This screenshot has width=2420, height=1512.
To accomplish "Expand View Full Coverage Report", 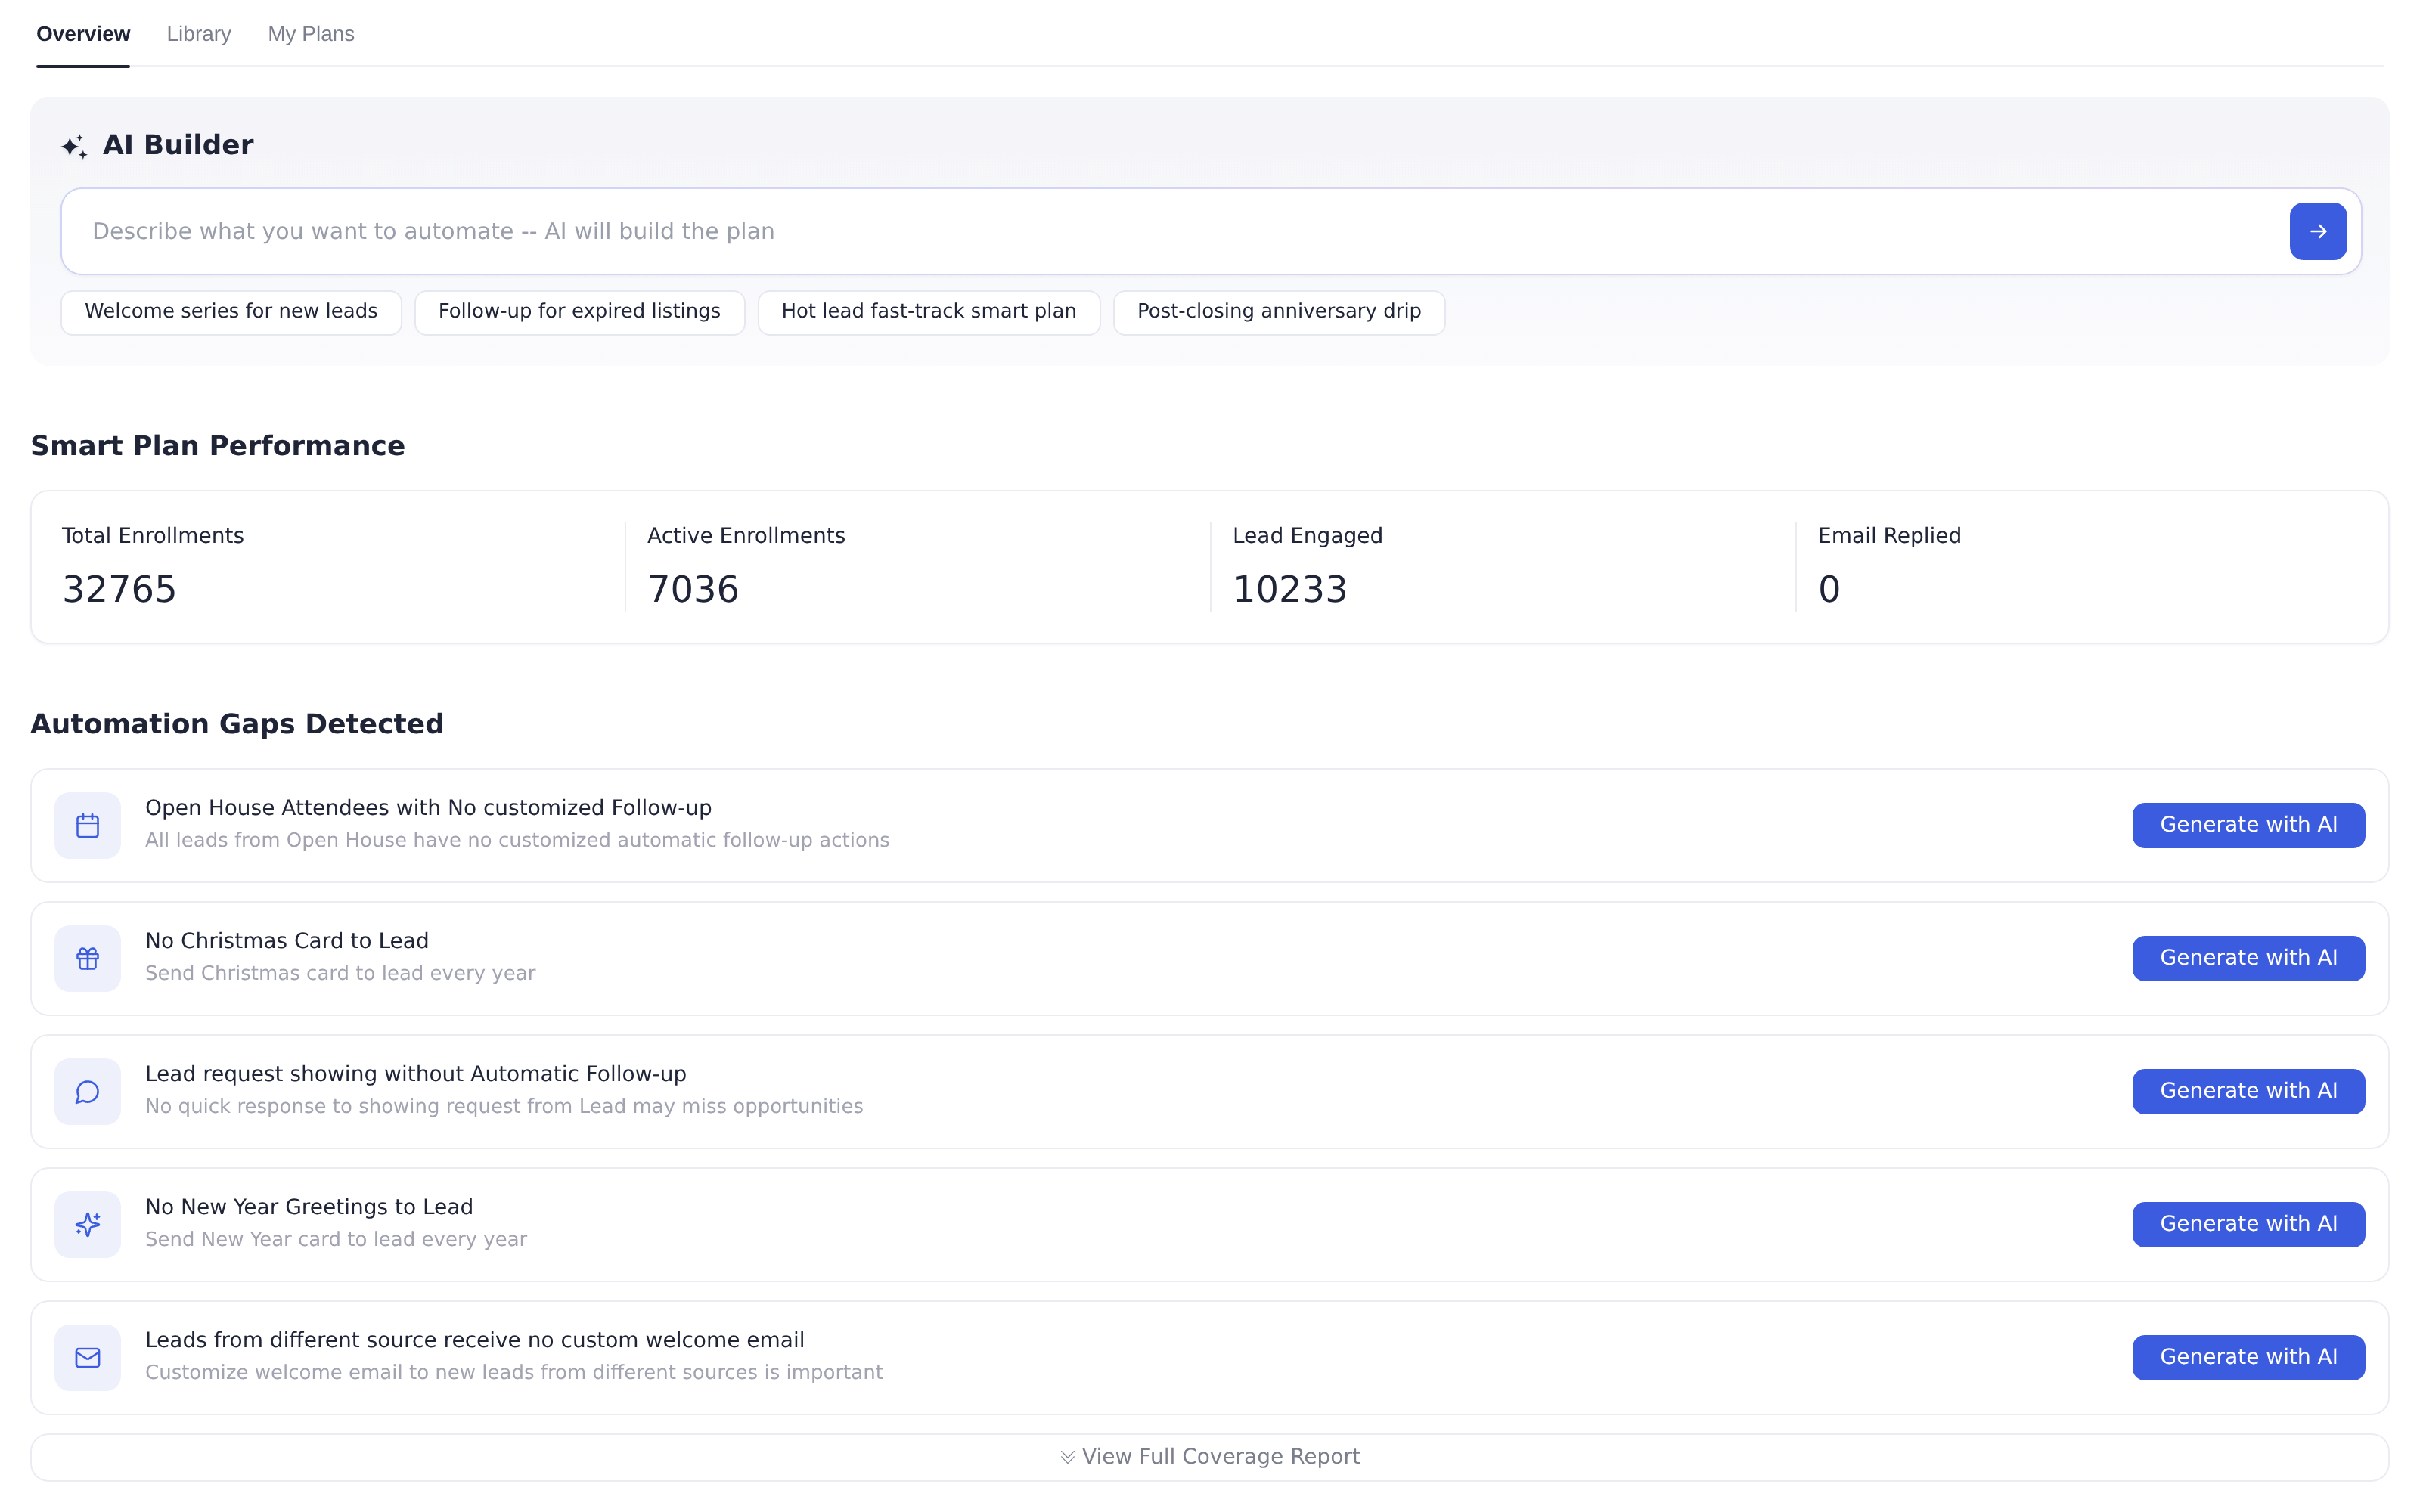I will pos(1209,1457).
